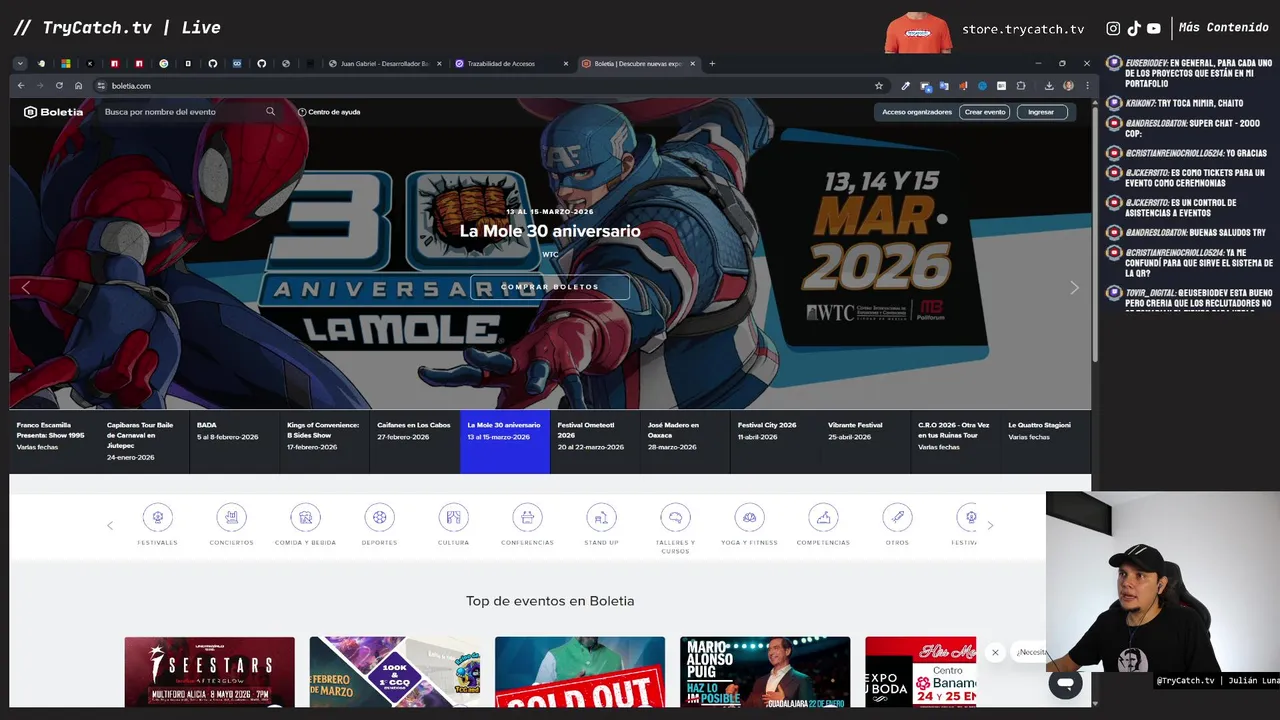Click the search magnifier icon in Boletia header

(270, 111)
